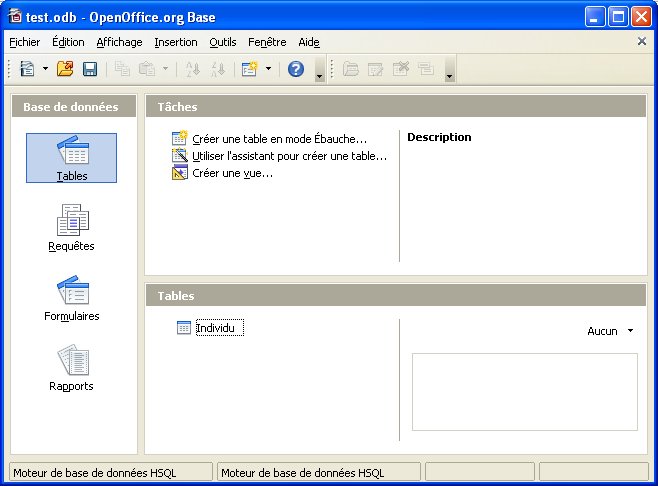Screen dimensions: 658x486
Task: Open the Aucun preview dropdown
Action: tap(610, 331)
